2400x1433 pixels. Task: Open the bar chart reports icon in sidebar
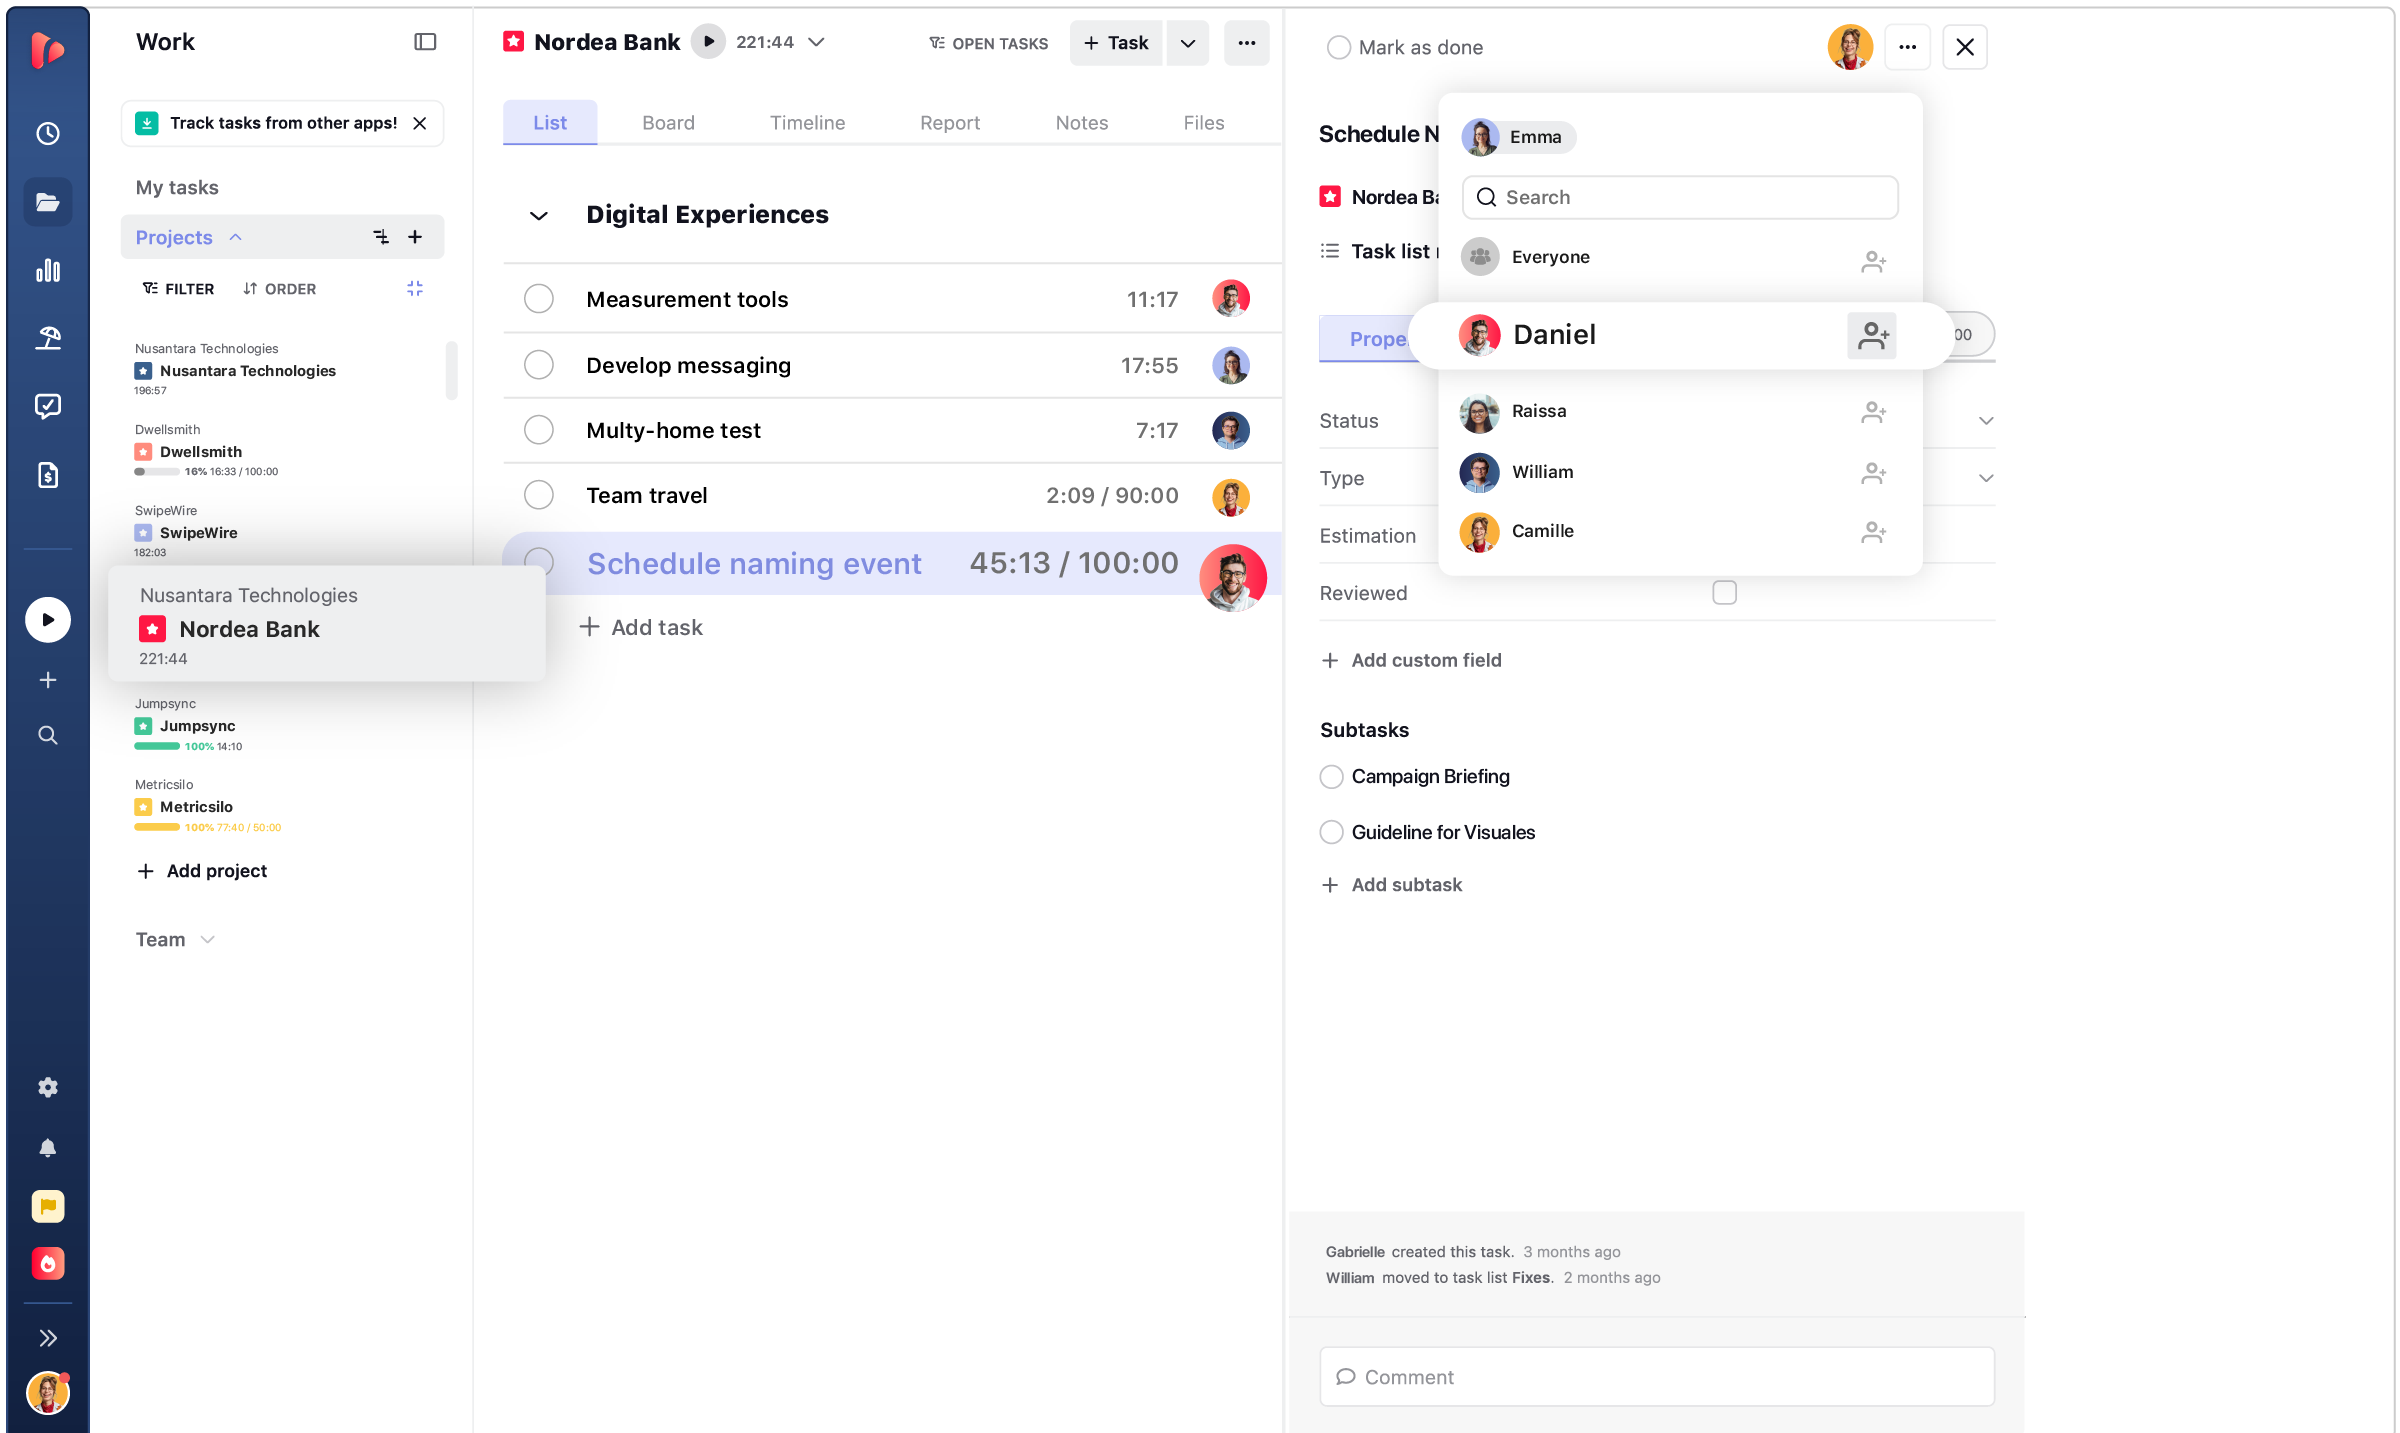click(x=48, y=271)
